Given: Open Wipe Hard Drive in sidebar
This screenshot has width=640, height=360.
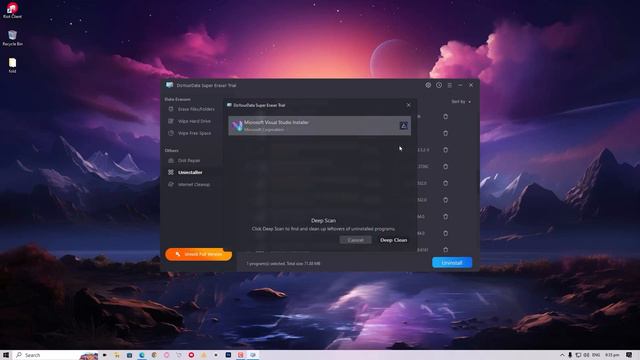Looking at the screenshot, I should coord(194,121).
